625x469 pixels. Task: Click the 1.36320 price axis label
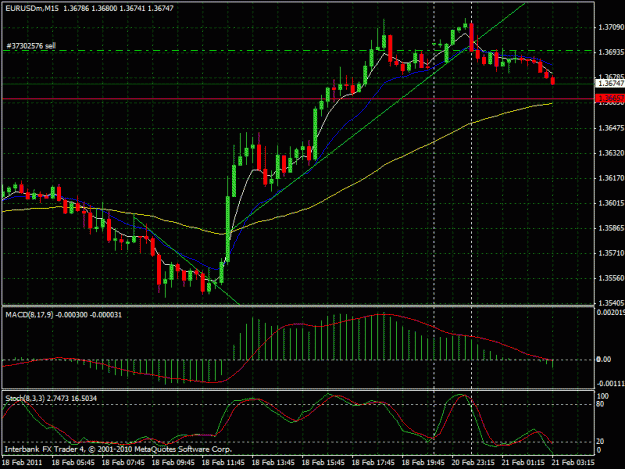[x=611, y=153]
